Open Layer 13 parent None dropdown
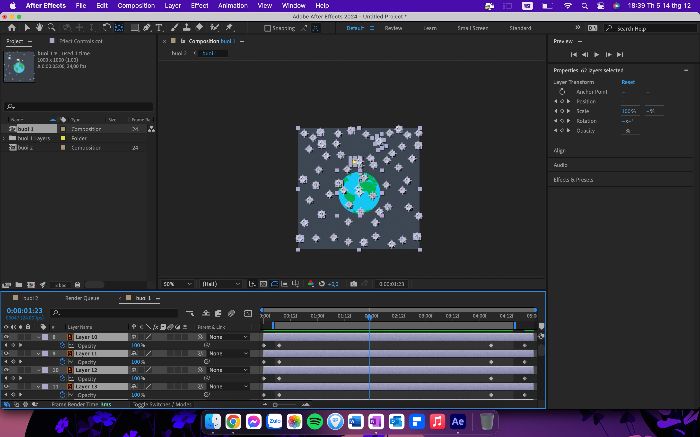 [228, 387]
